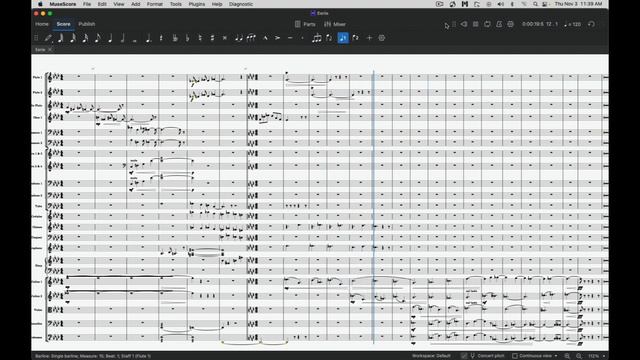This screenshot has width=640, height=360.
Task: Add marcato articulation
Action: pyautogui.click(x=265, y=38)
